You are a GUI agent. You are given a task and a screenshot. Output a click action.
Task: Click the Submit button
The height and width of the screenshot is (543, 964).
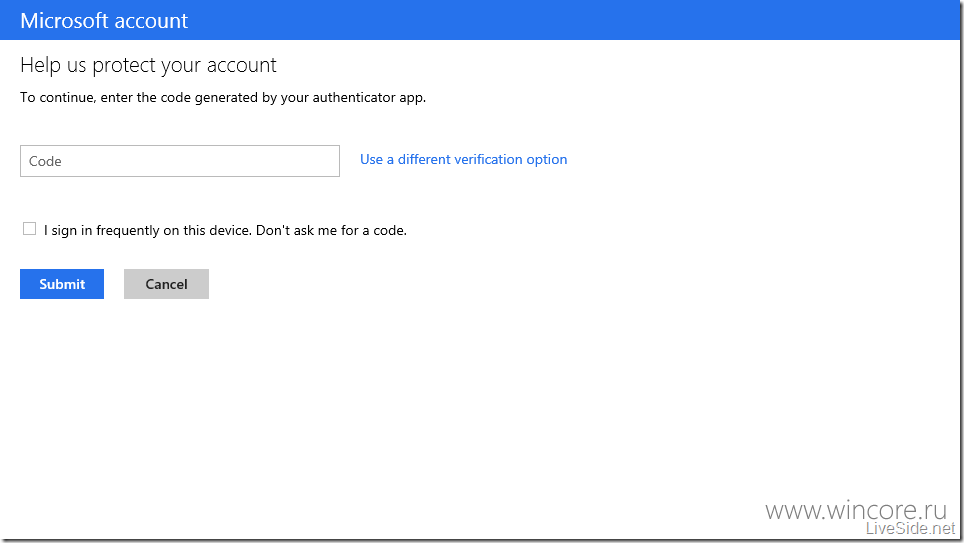(61, 284)
